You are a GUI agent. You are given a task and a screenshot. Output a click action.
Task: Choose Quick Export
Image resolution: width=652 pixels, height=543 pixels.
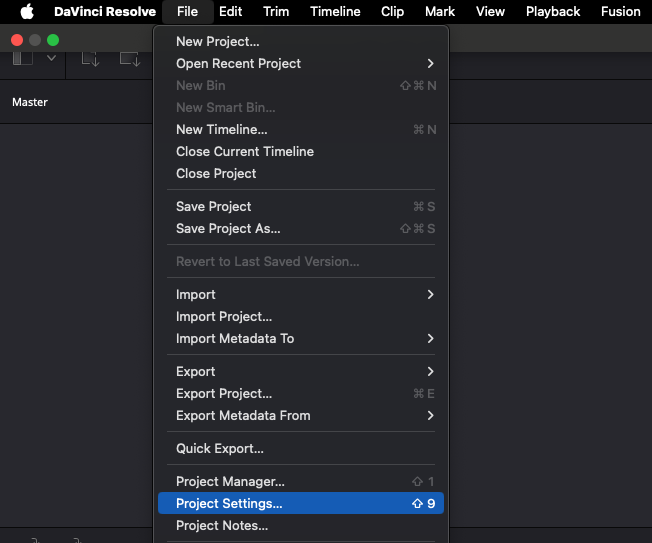pos(220,448)
